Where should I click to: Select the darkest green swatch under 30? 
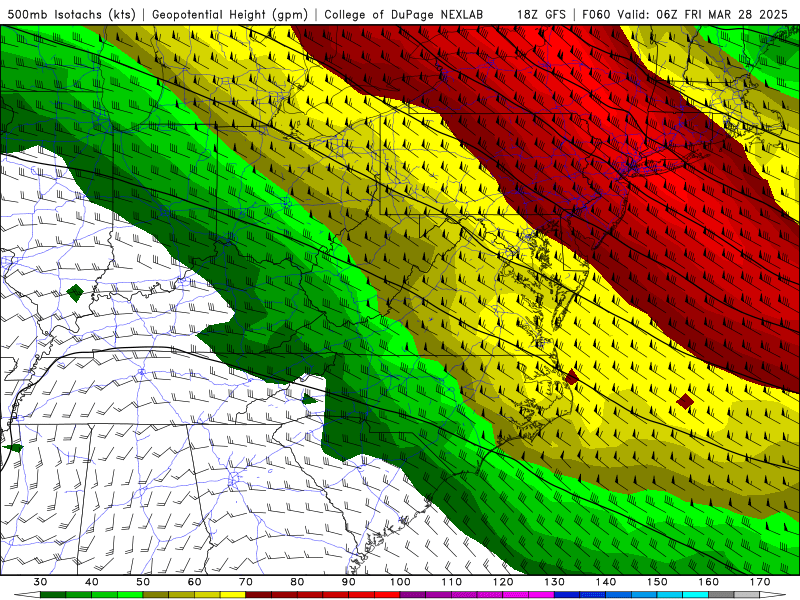(x=53, y=596)
